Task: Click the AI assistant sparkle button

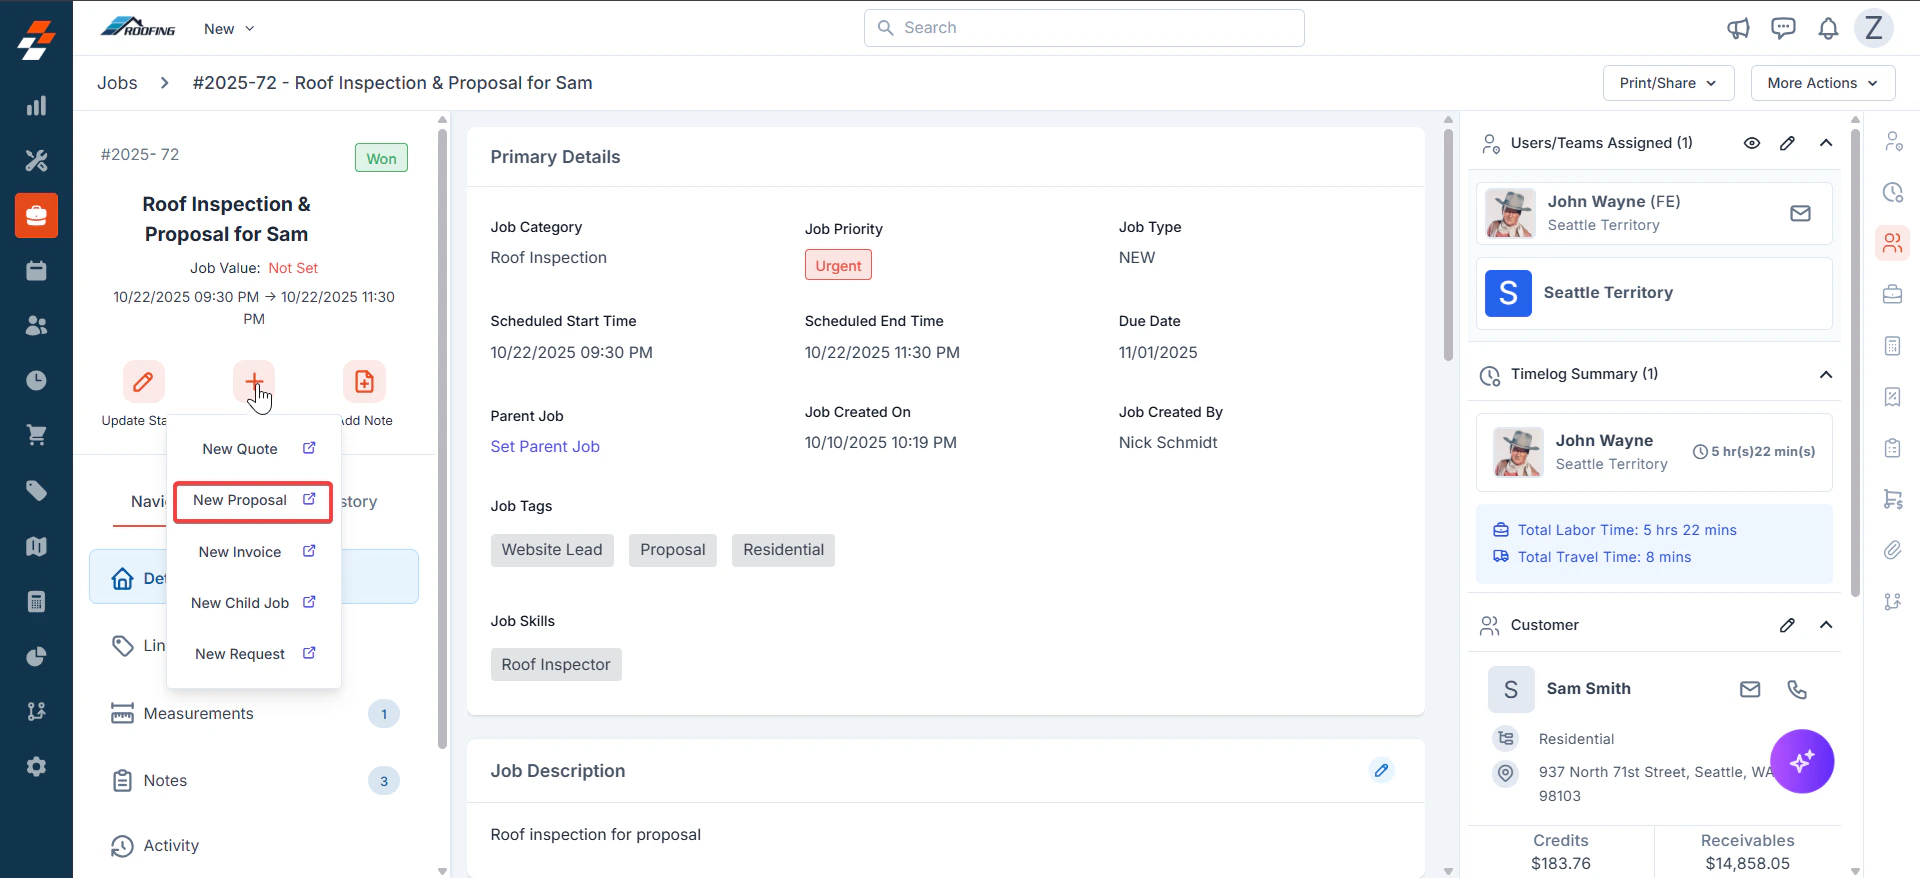Action: [1802, 761]
